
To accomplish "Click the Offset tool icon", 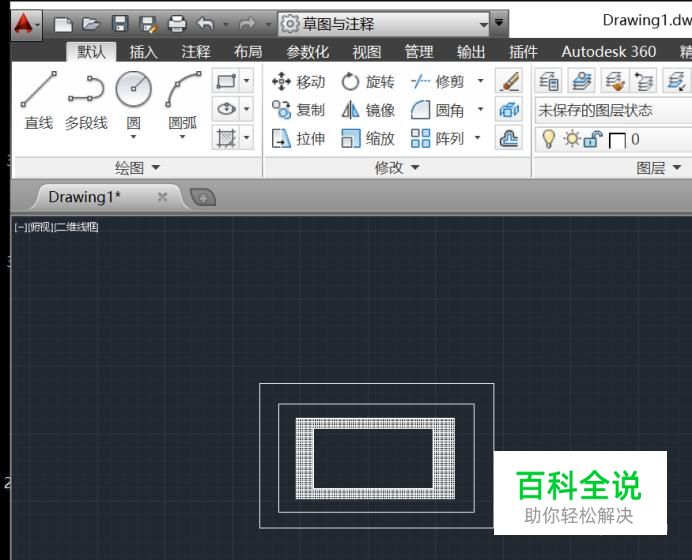I will (x=509, y=138).
